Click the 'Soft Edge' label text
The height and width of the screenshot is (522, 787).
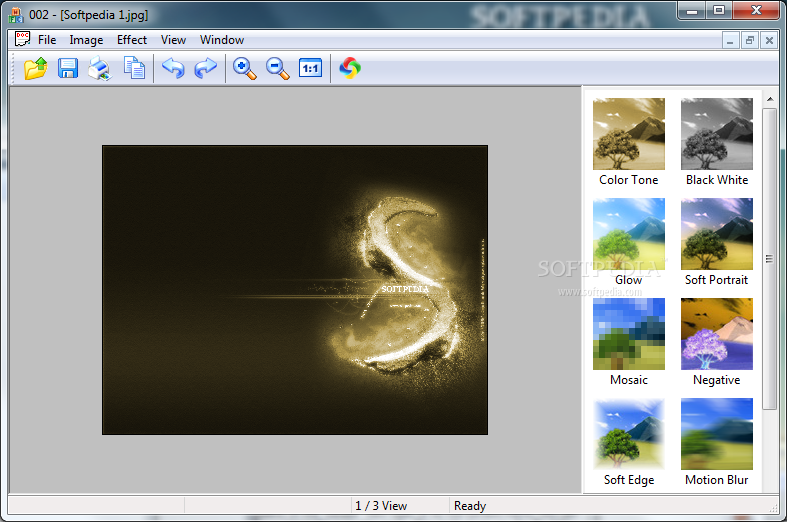[x=629, y=480]
